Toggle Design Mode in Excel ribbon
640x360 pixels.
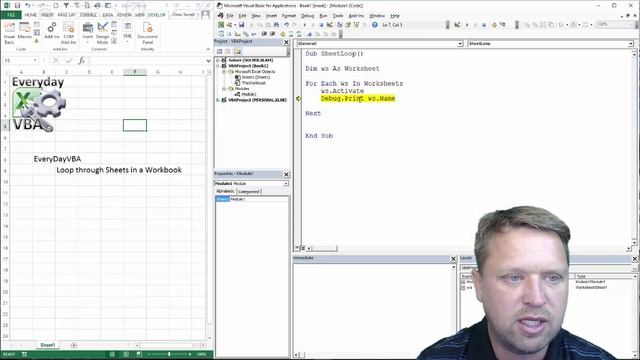point(102,33)
